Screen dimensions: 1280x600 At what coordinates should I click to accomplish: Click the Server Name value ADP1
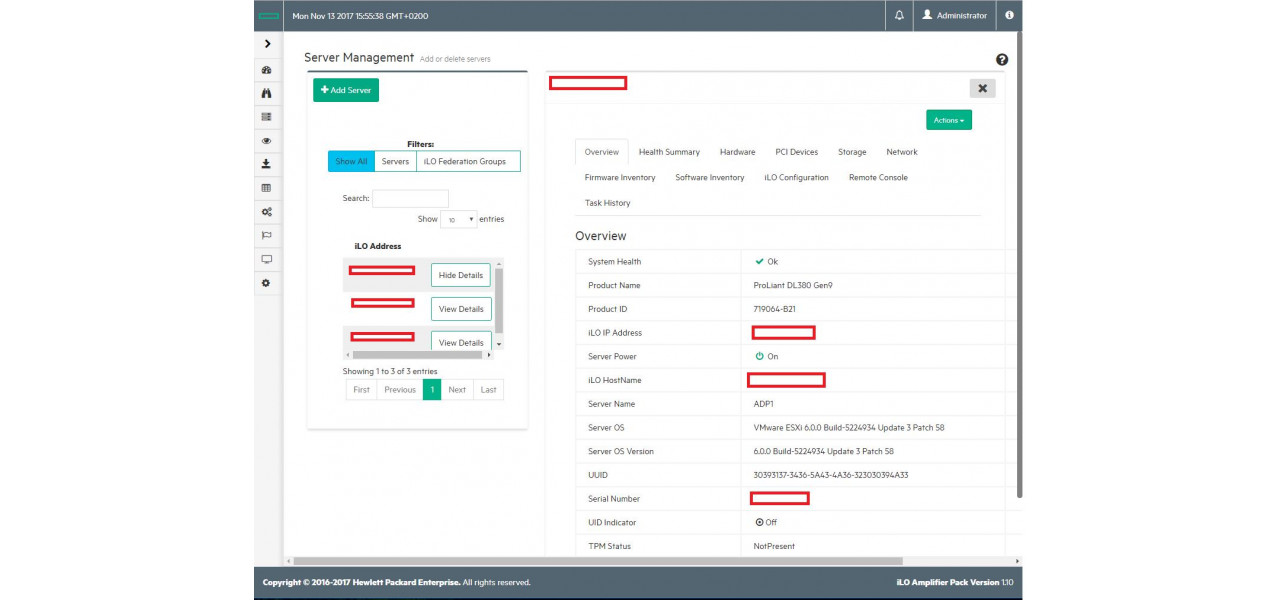(764, 404)
